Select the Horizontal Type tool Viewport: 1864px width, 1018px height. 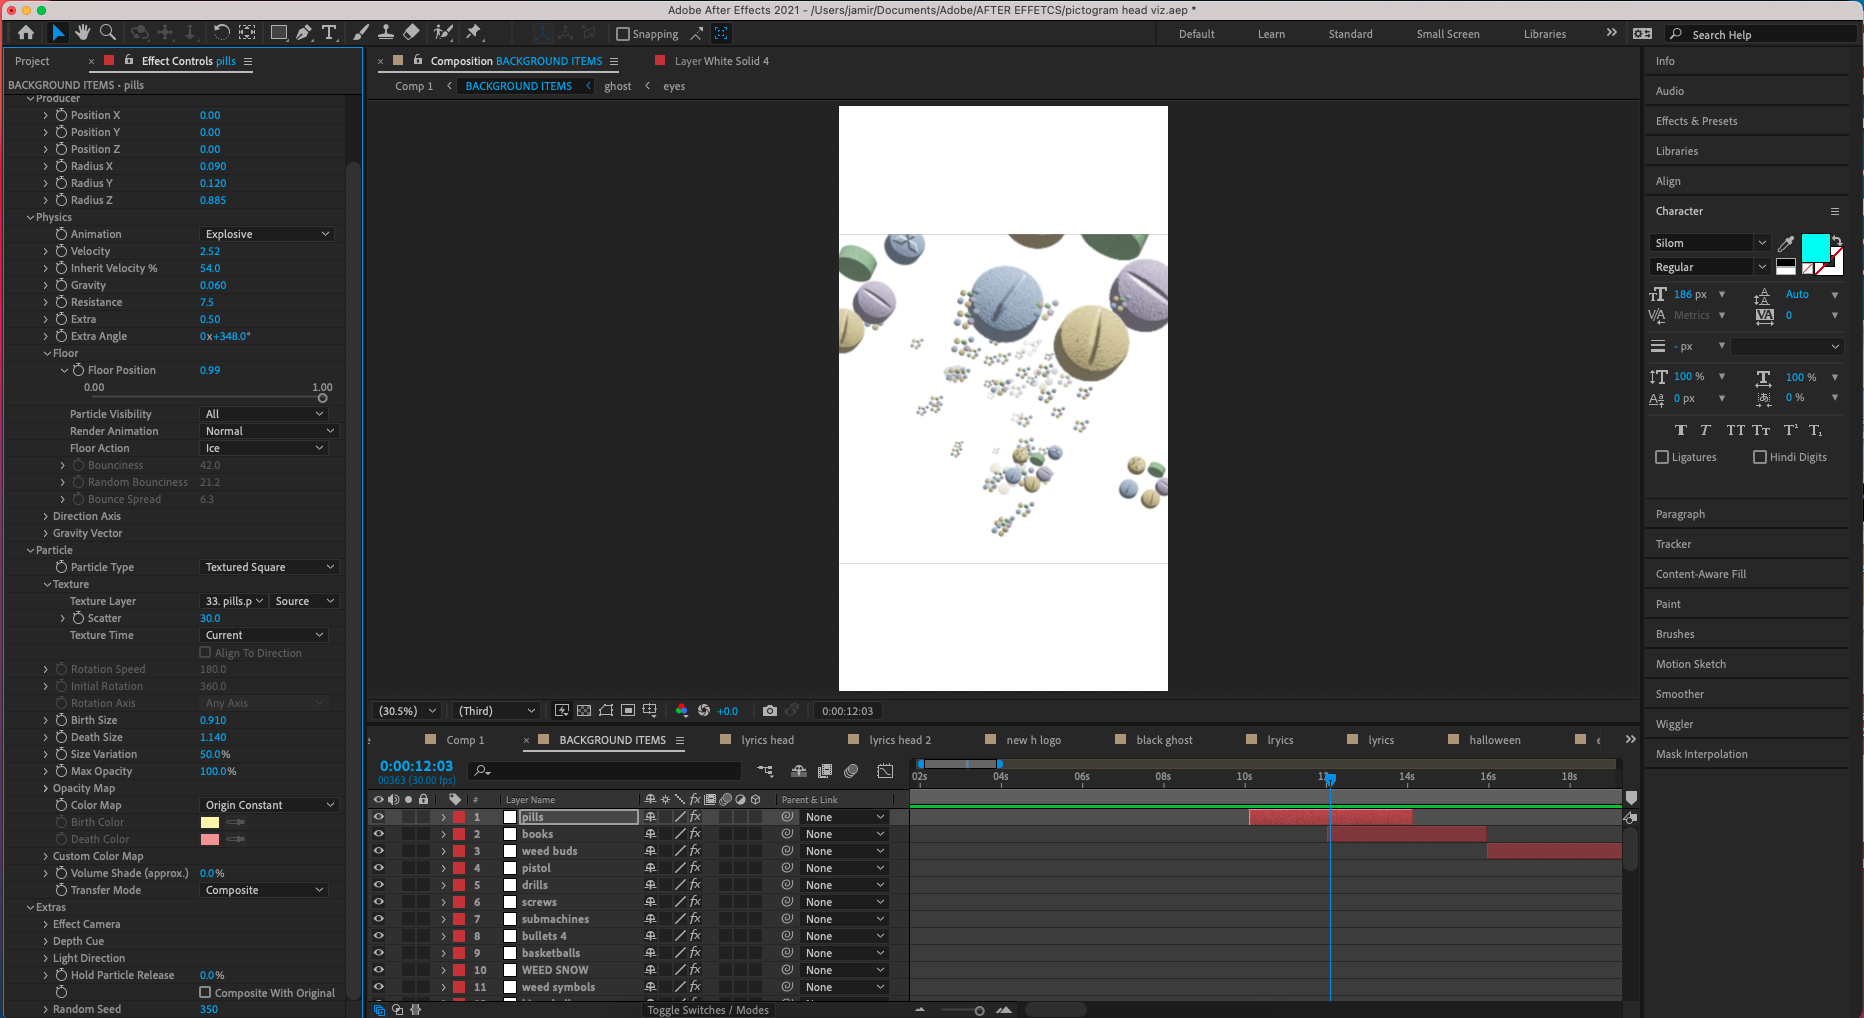(x=329, y=32)
